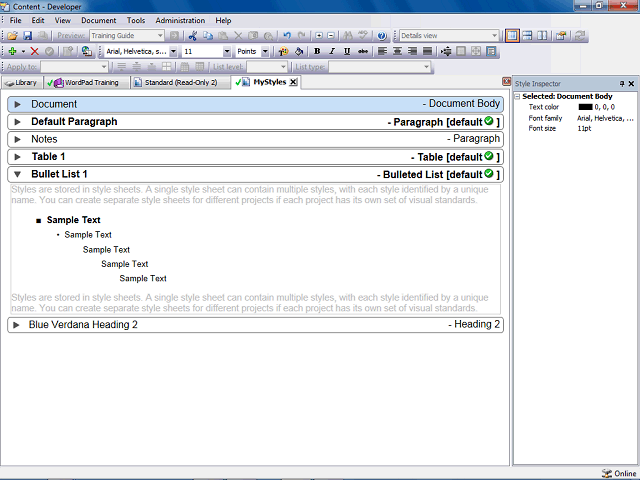The width and height of the screenshot is (640, 480).
Task: Select the horizontal split view icon
Action: [527, 36]
